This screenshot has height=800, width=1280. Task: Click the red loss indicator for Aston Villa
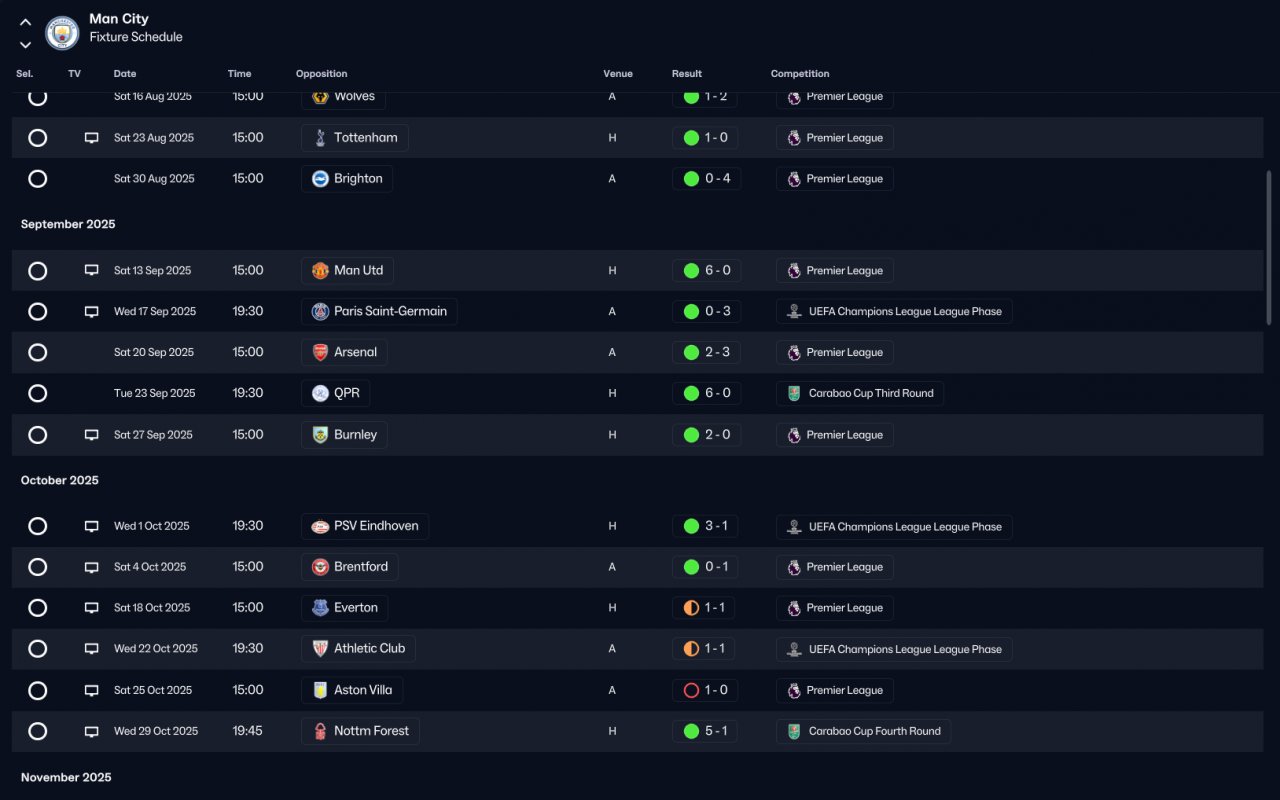pos(691,690)
